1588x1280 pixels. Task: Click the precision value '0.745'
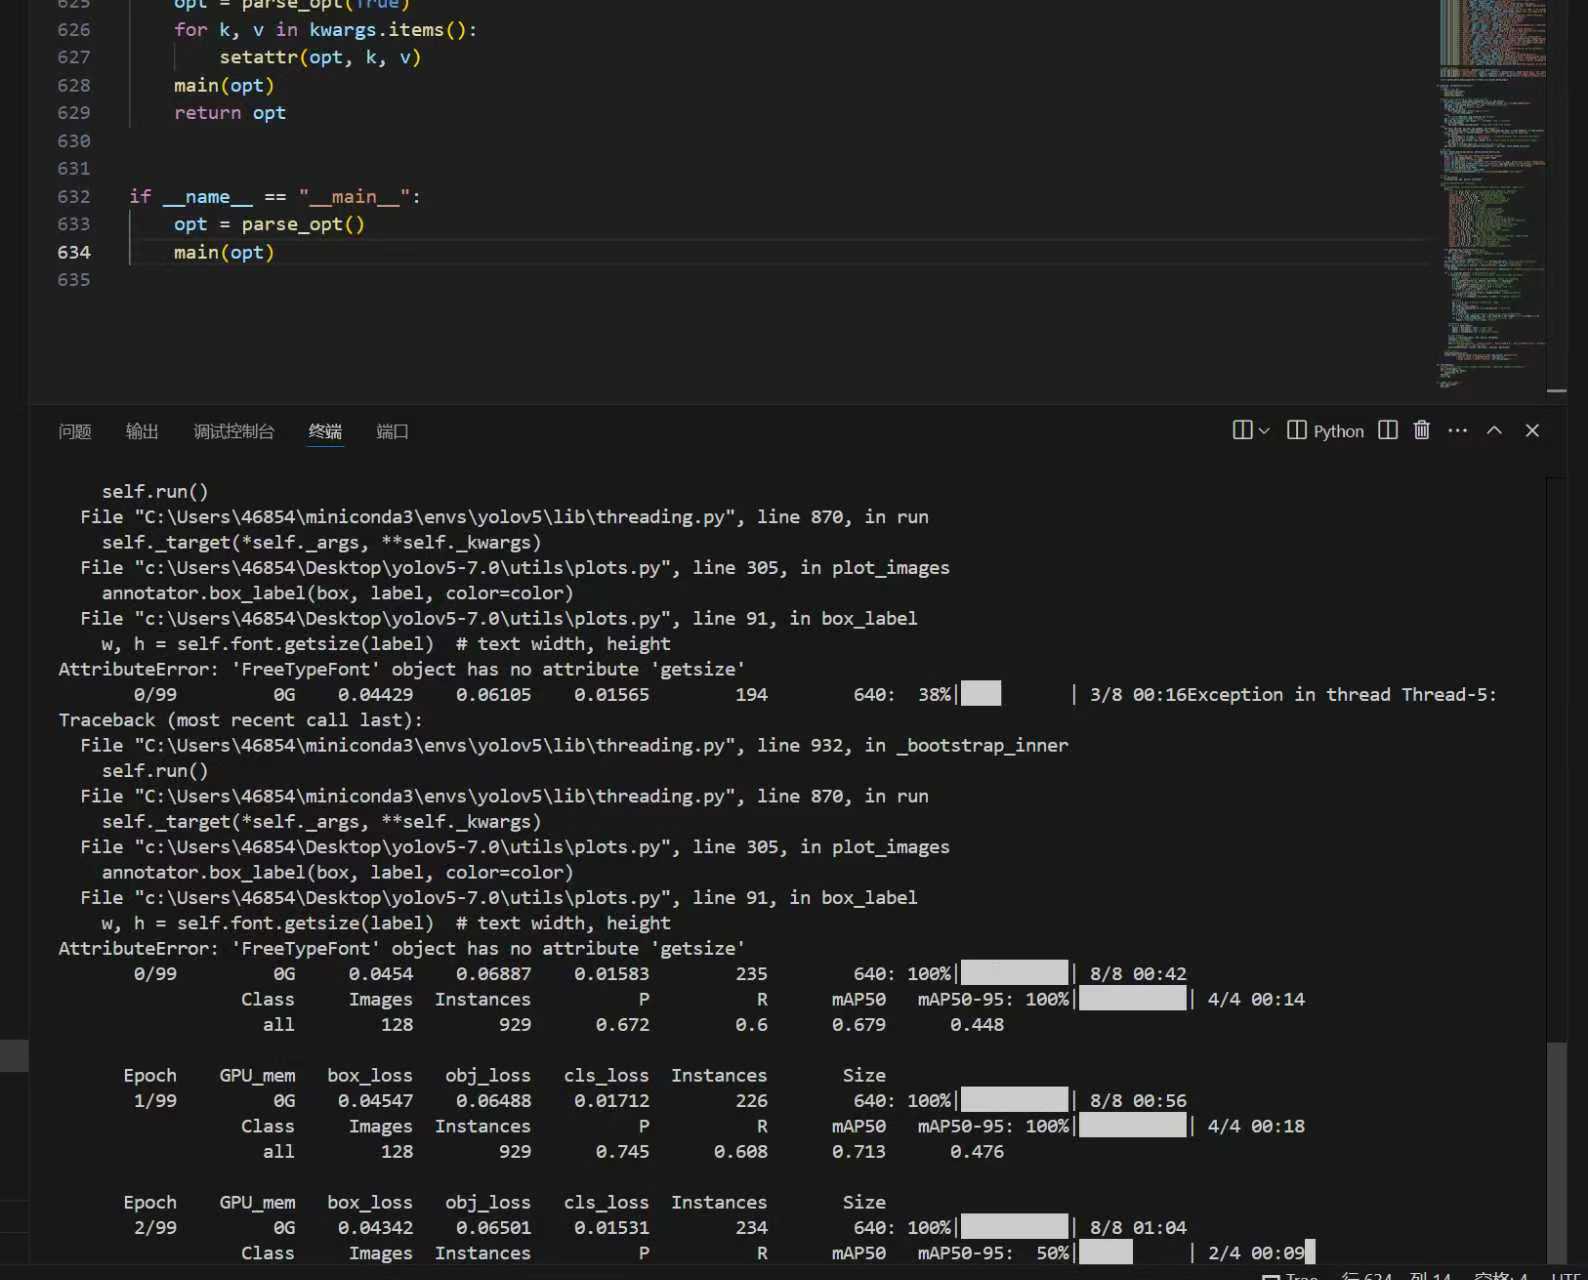pyautogui.click(x=622, y=1151)
